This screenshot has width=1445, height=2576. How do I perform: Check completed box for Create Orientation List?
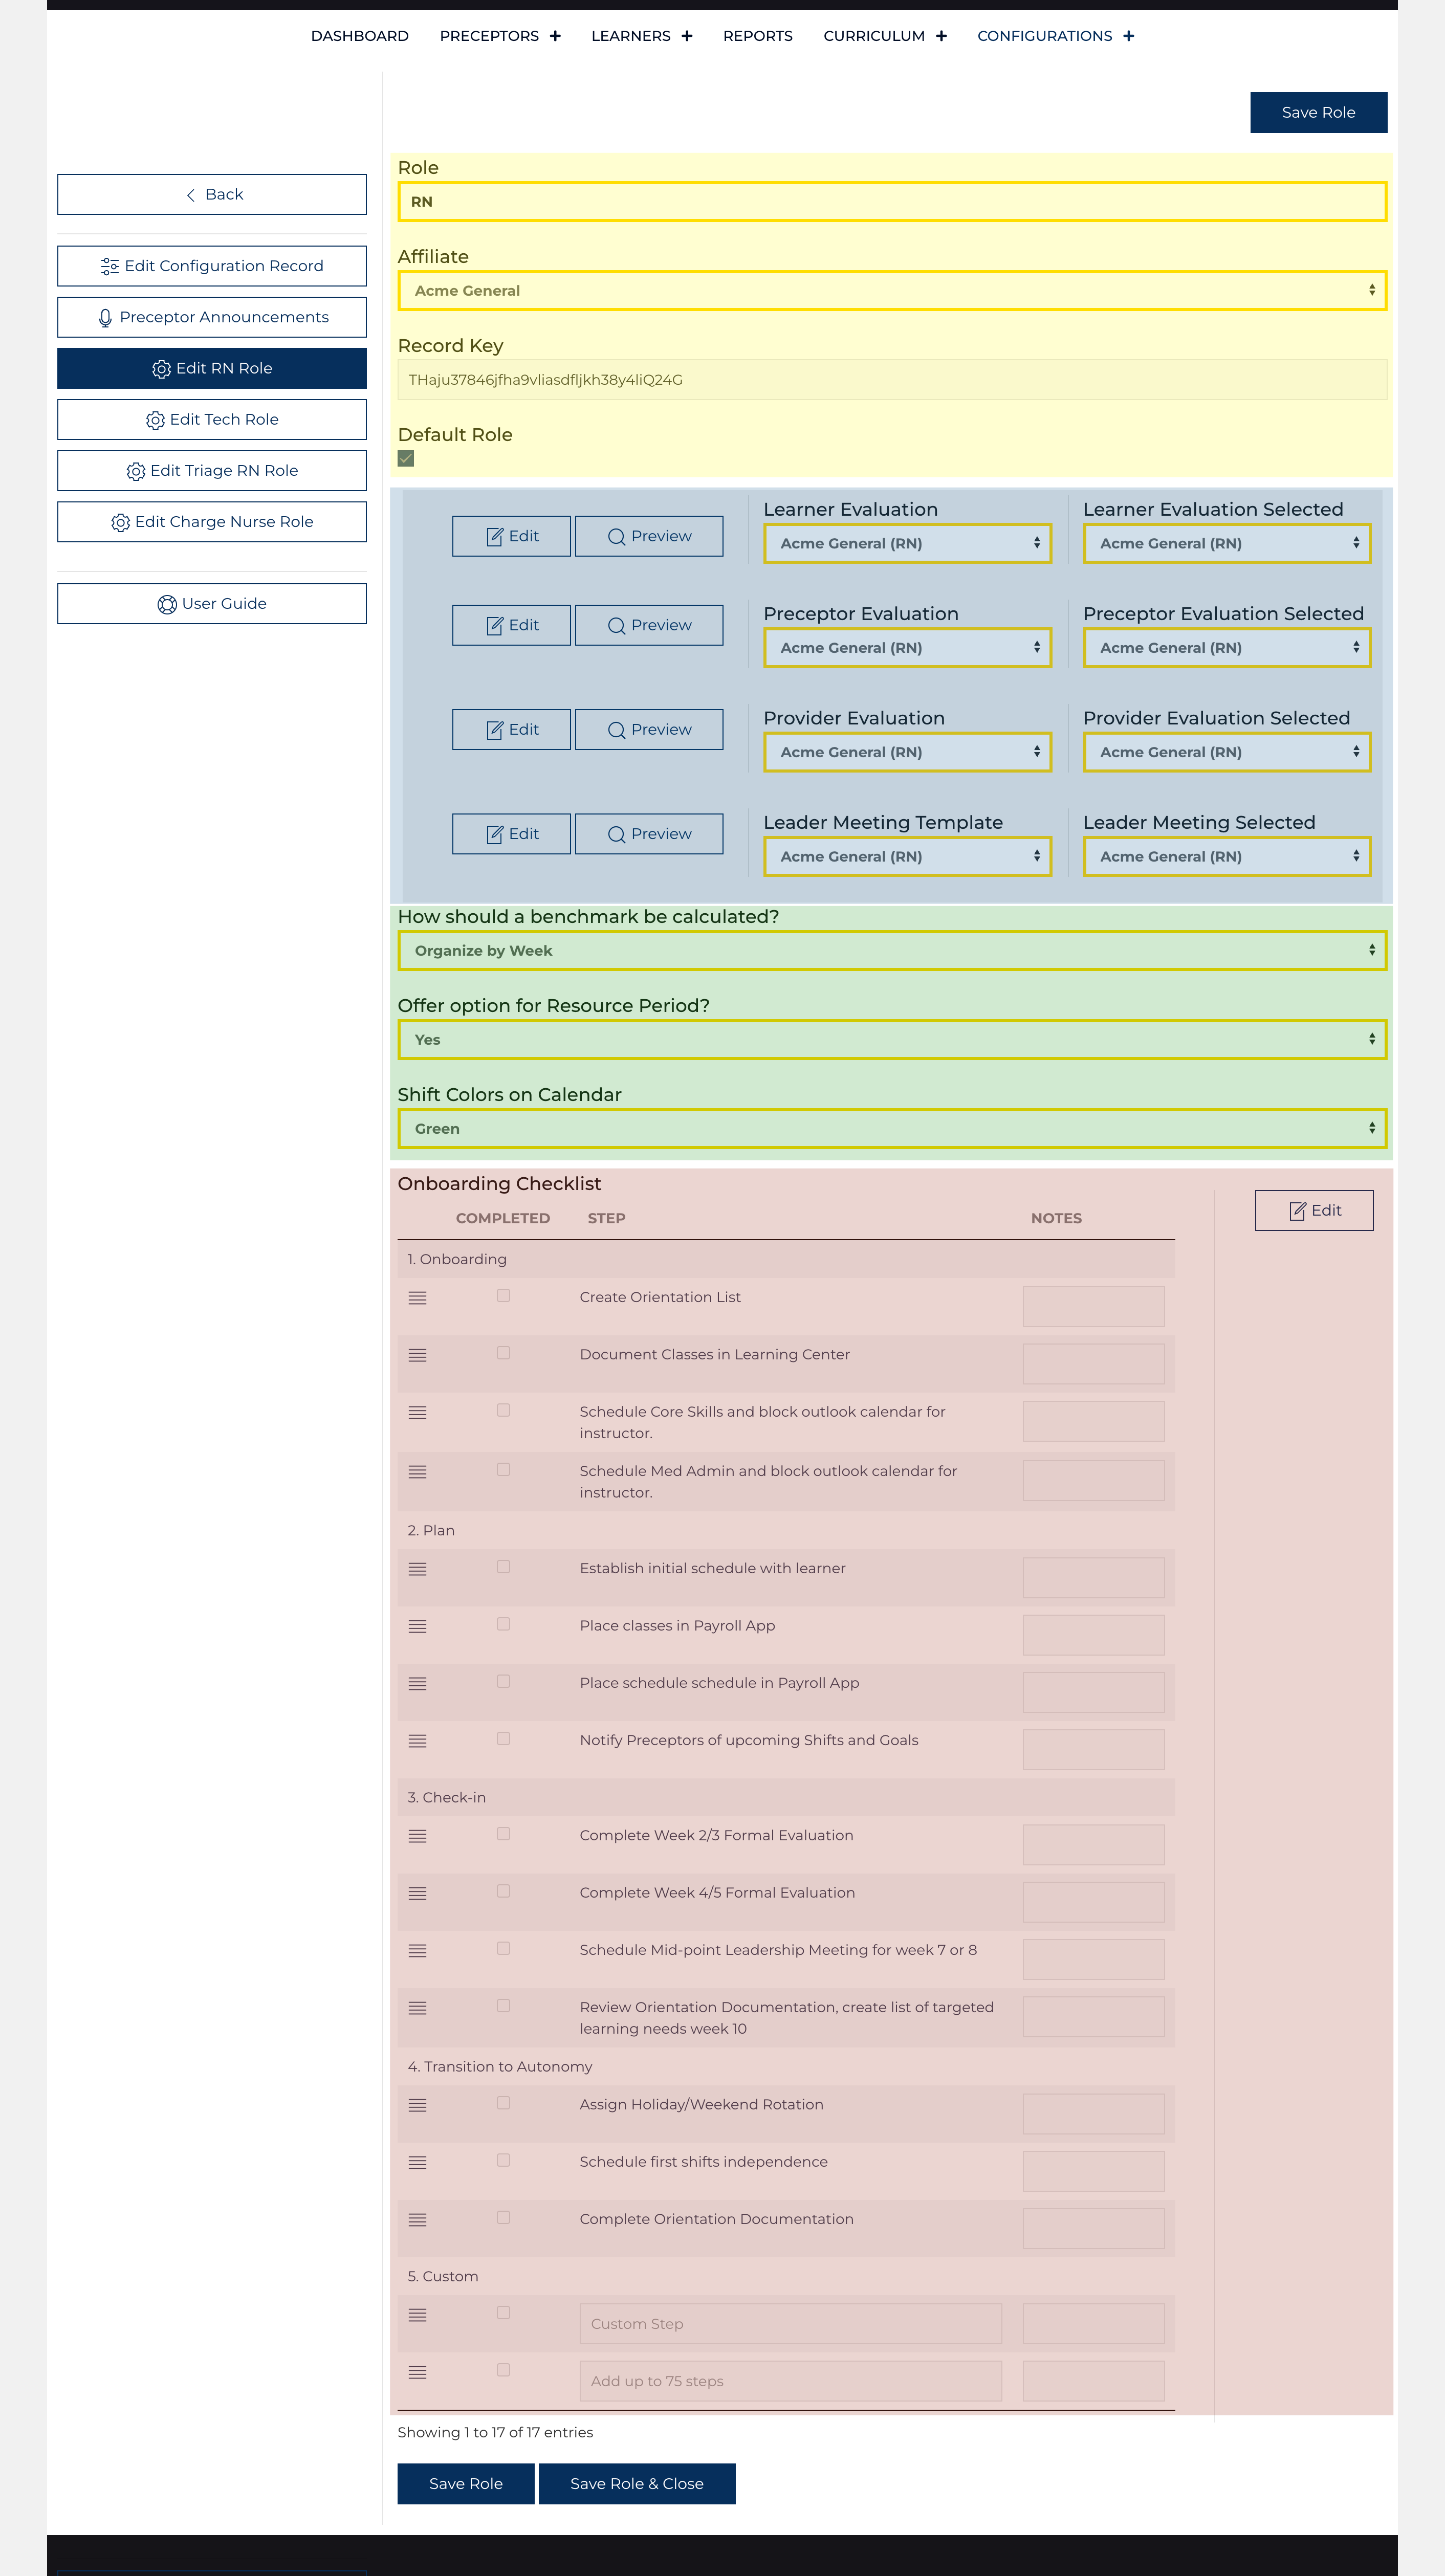tap(503, 1296)
